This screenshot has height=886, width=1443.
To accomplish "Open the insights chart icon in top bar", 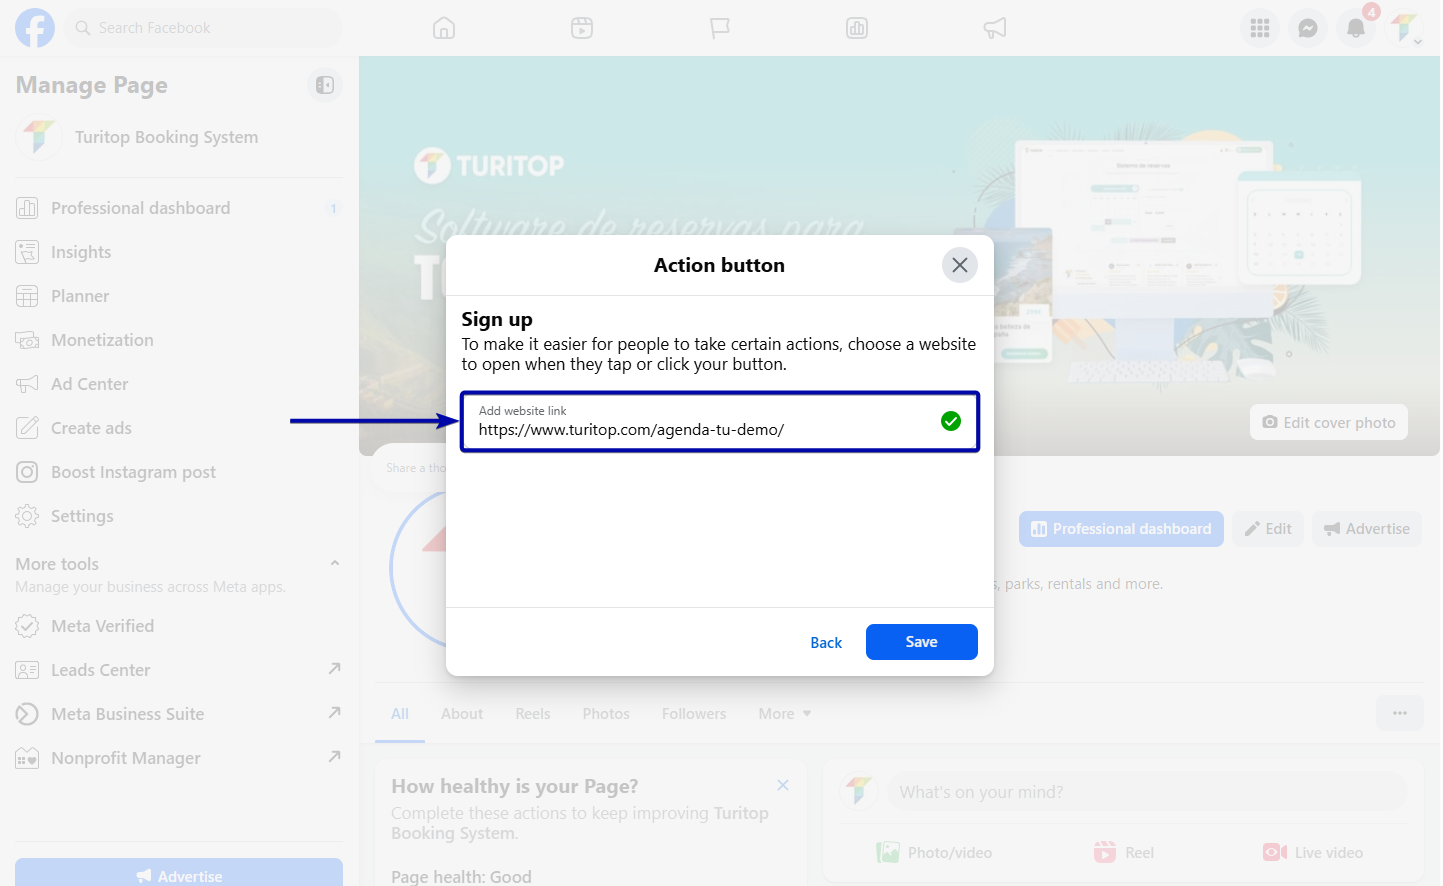I will point(857,28).
